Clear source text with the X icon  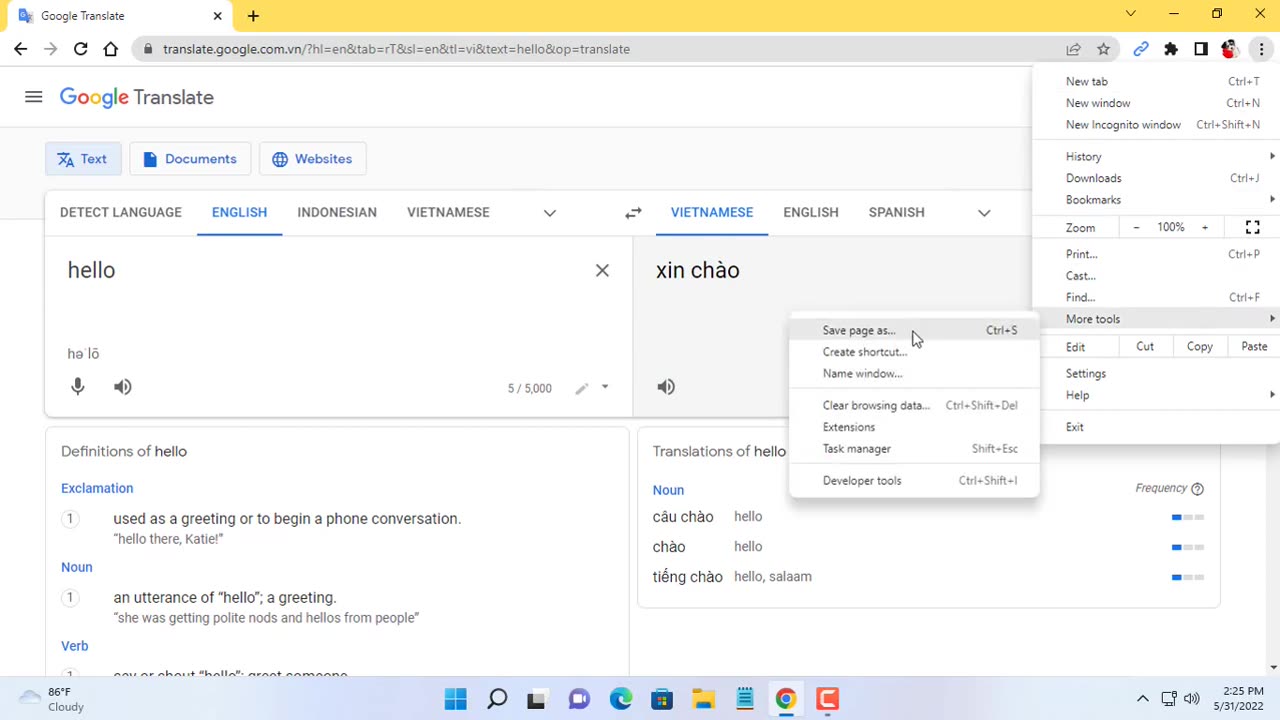click(602, 271)
